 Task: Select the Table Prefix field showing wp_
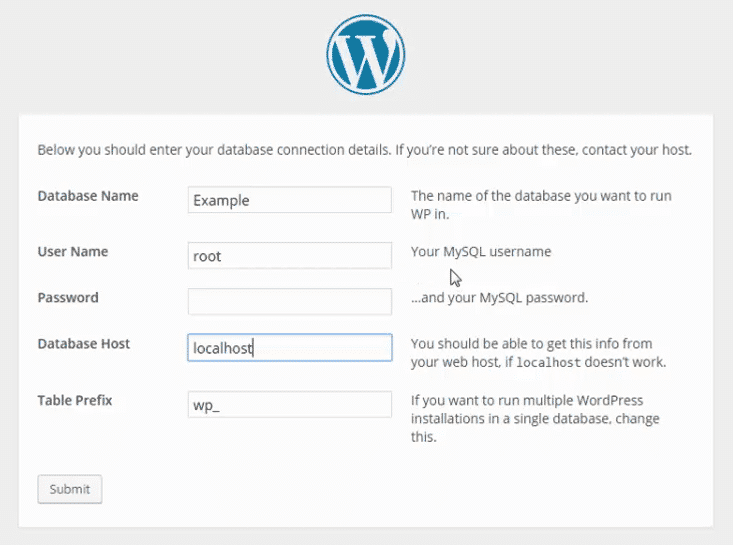pos(290,404)
